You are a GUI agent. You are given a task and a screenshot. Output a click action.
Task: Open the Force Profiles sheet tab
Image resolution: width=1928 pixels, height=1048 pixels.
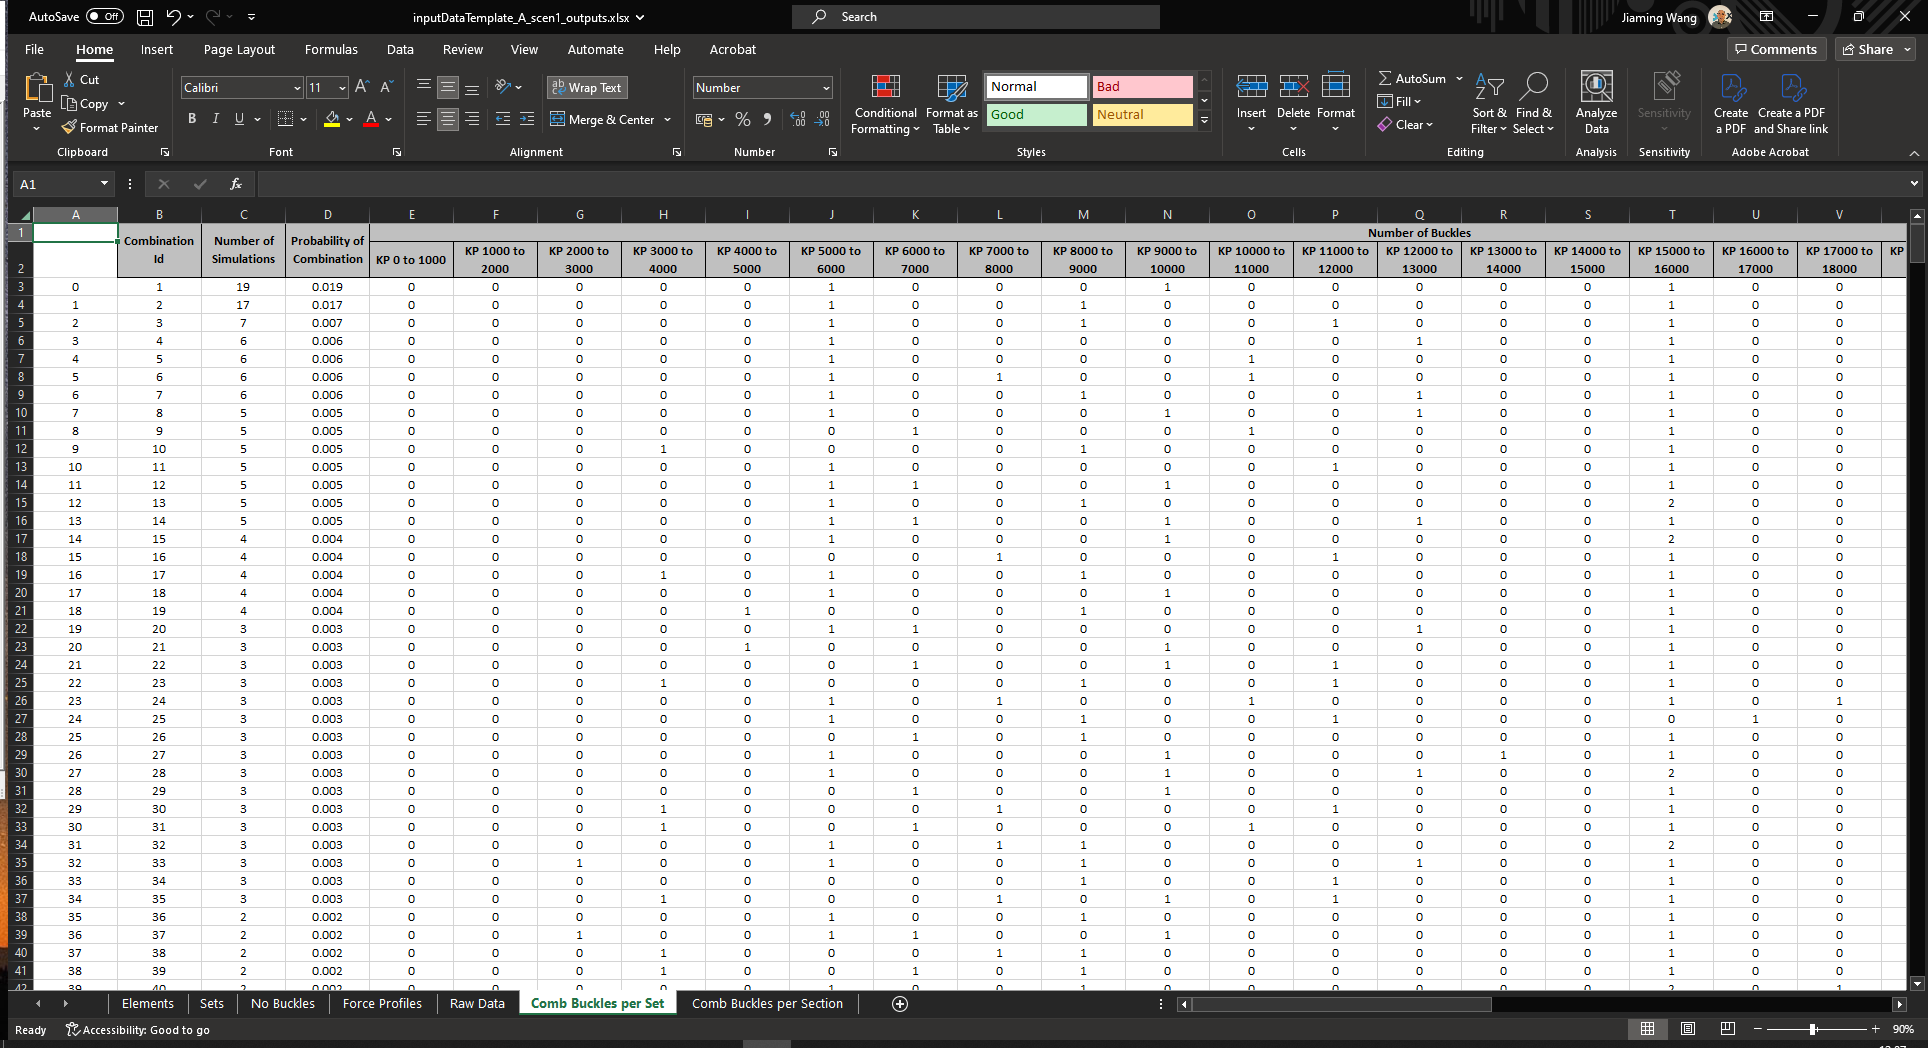coord(381,1003)
